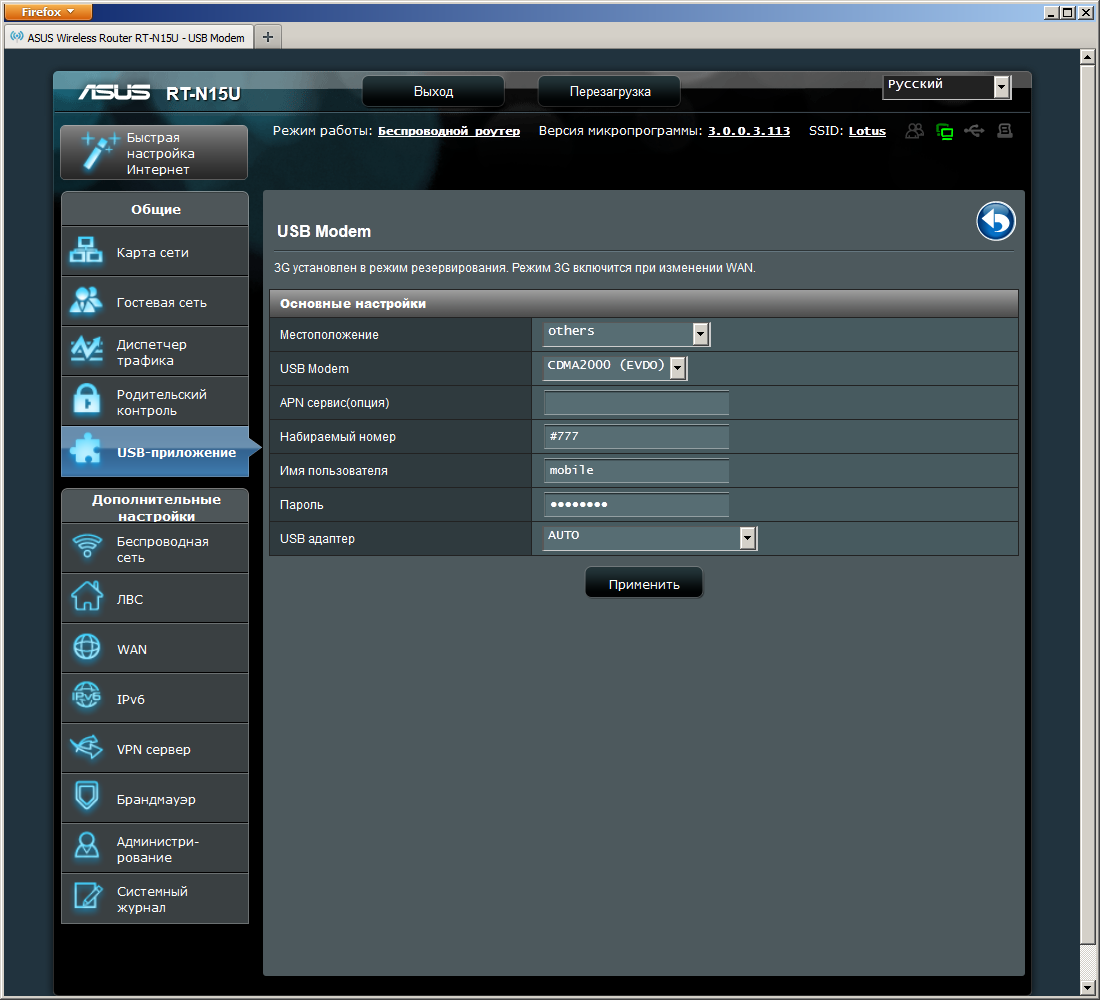Click the USB application puzzle icon
This screenshot has width=1100, height=1000.
[x=86, y=450]
